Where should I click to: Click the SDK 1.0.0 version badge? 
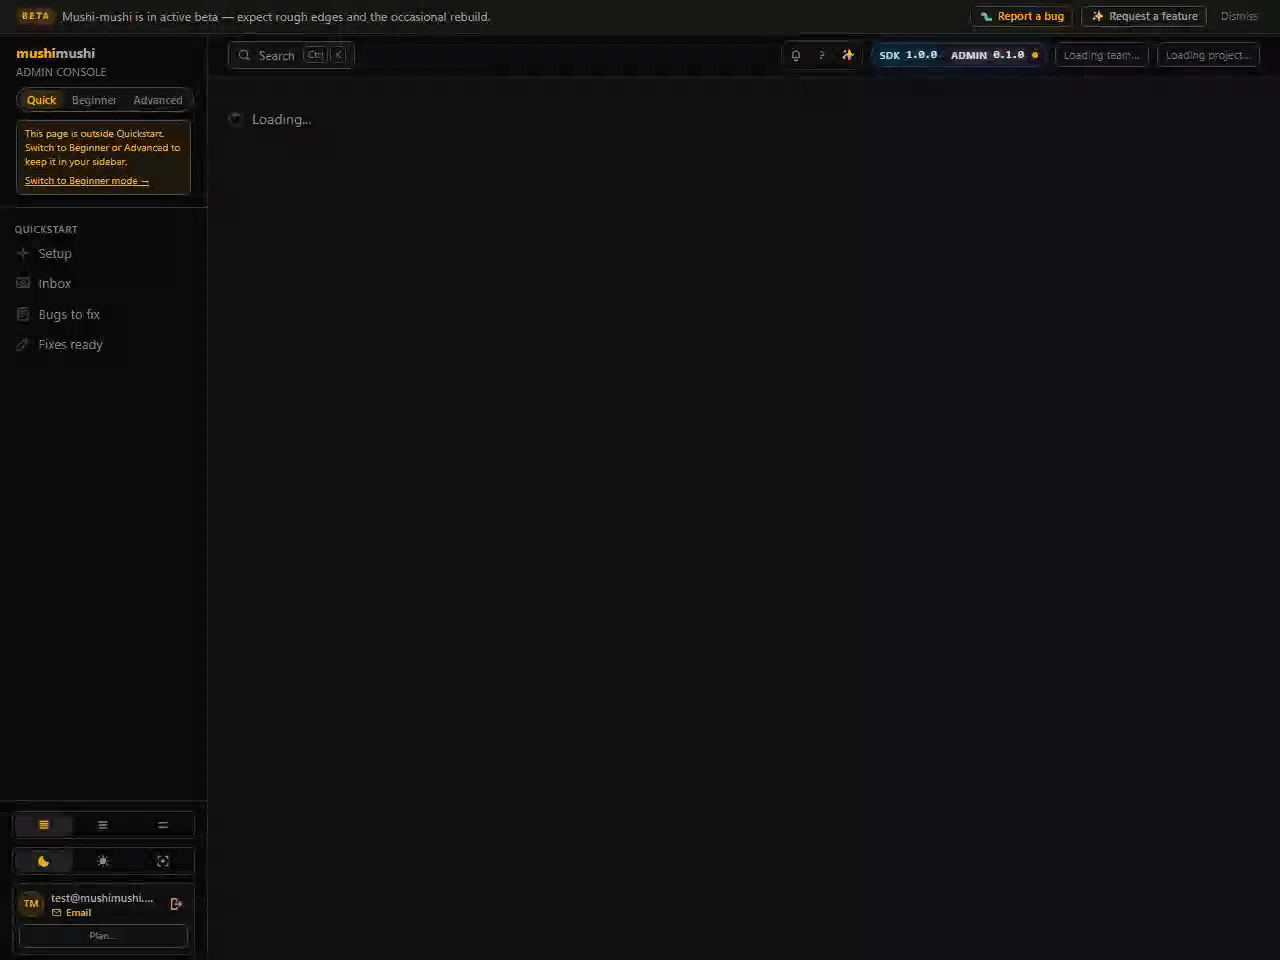(908, 55)
